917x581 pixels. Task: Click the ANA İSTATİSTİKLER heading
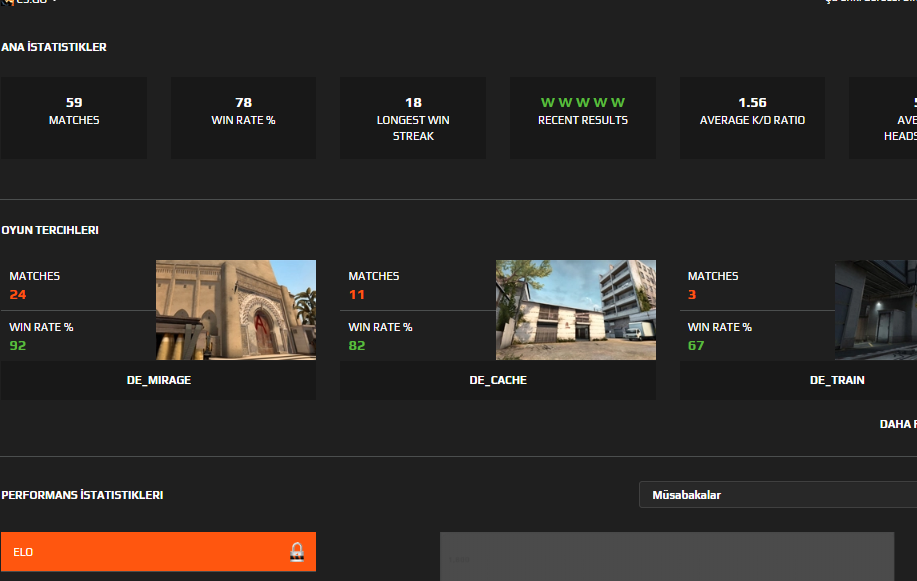54,47
